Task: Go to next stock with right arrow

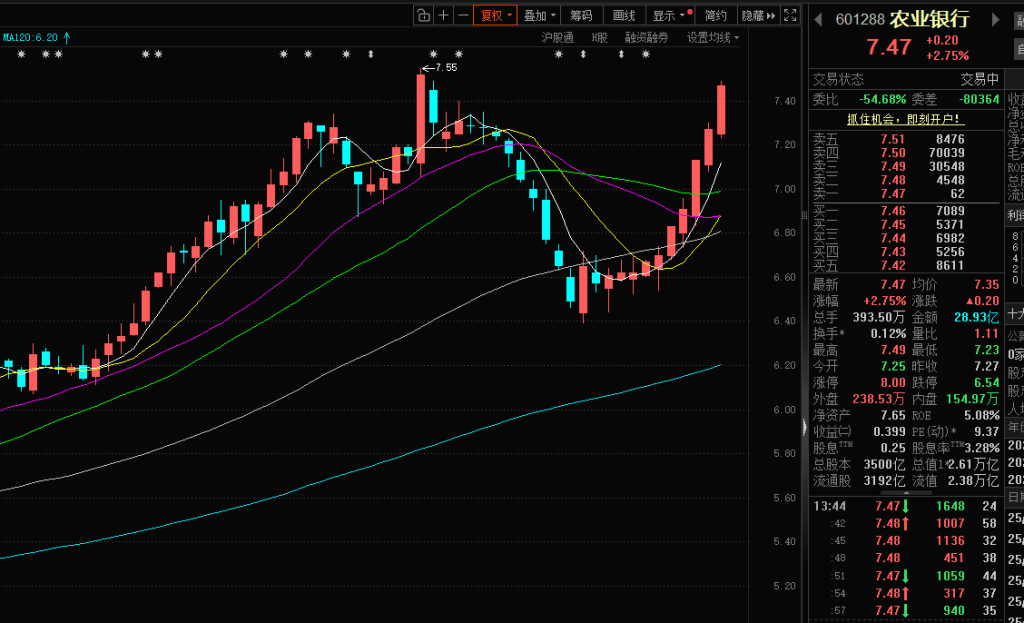Action: point(995,19)
